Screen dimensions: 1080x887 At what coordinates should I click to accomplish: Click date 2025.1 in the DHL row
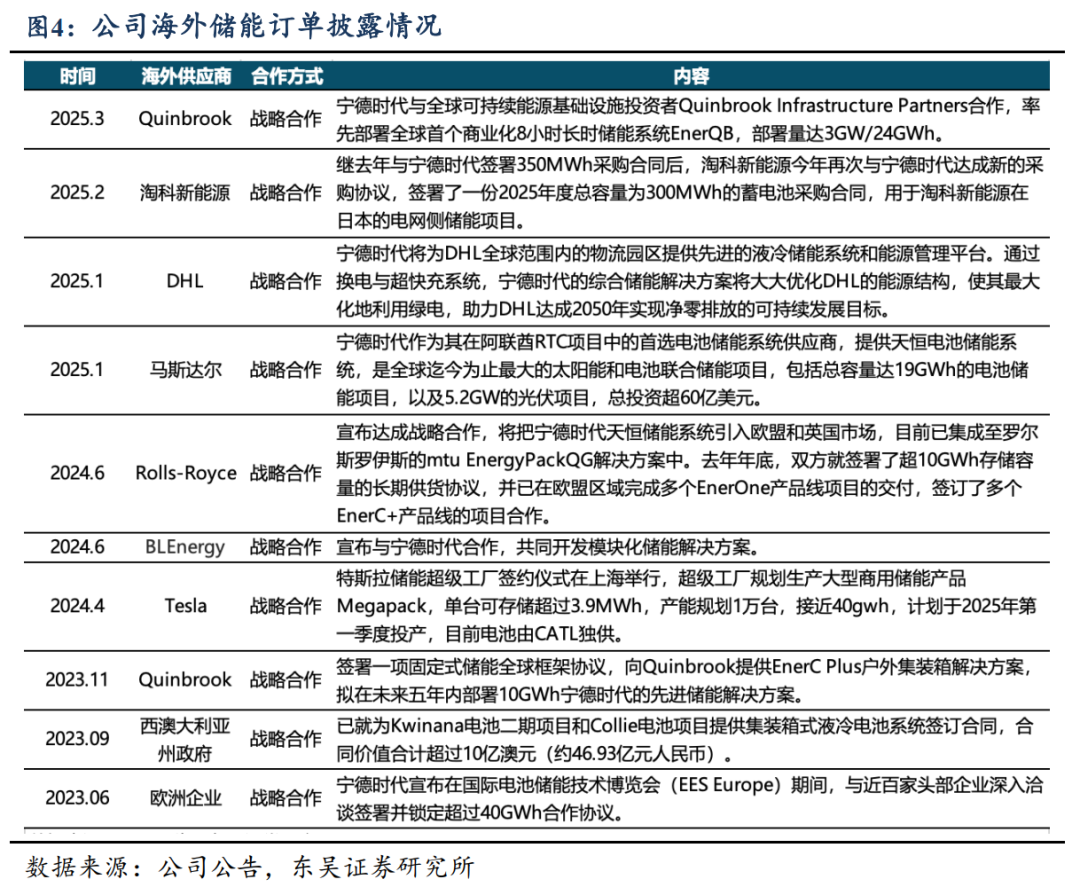pyautogui.click(x=77, y=281)
